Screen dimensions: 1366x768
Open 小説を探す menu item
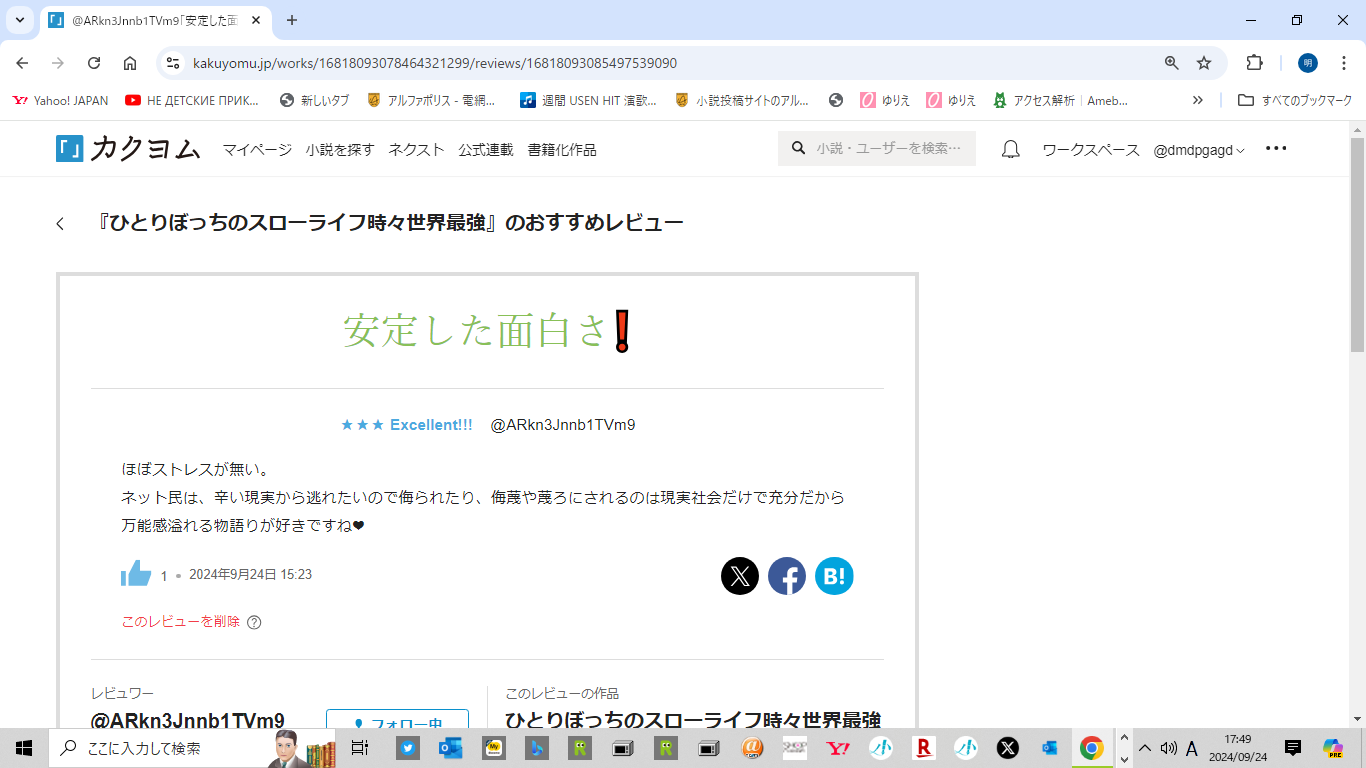[x=340, y=150]
